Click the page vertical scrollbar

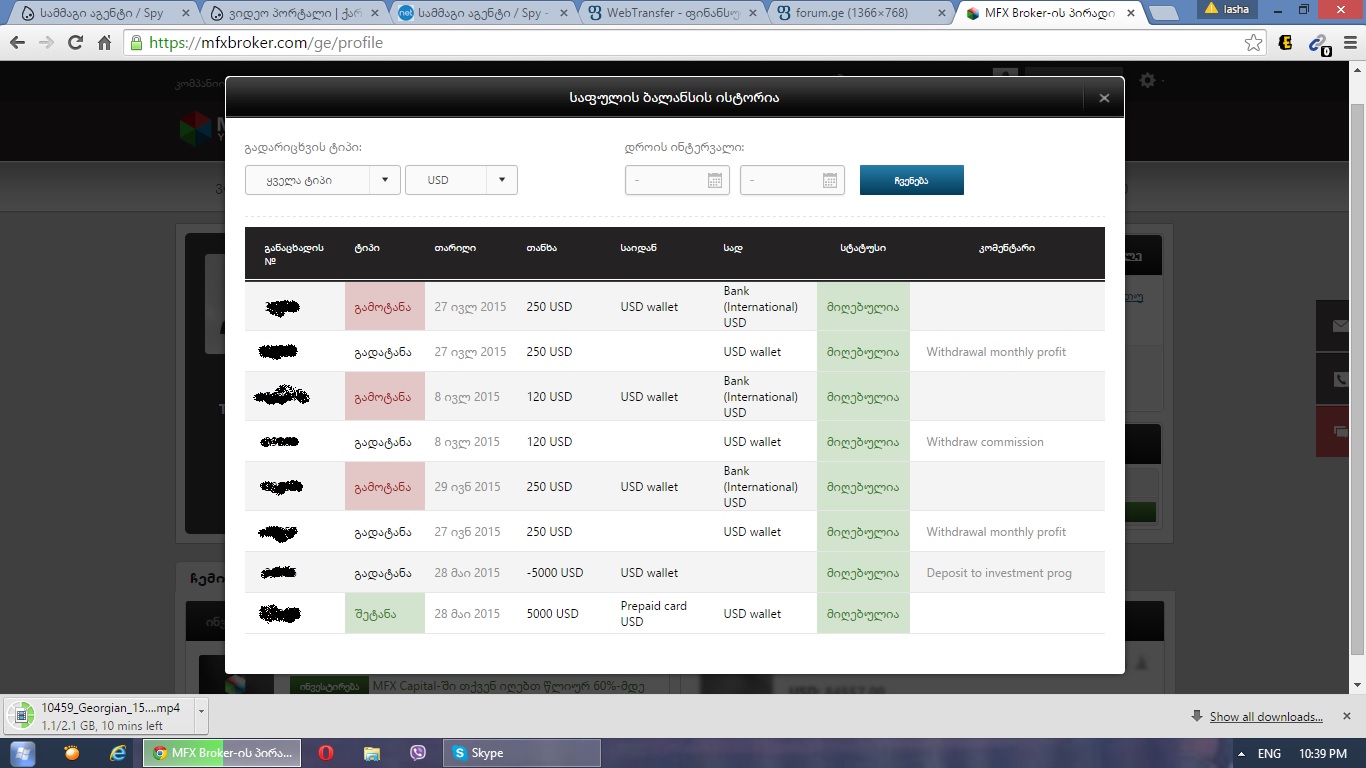[1357, 378]
